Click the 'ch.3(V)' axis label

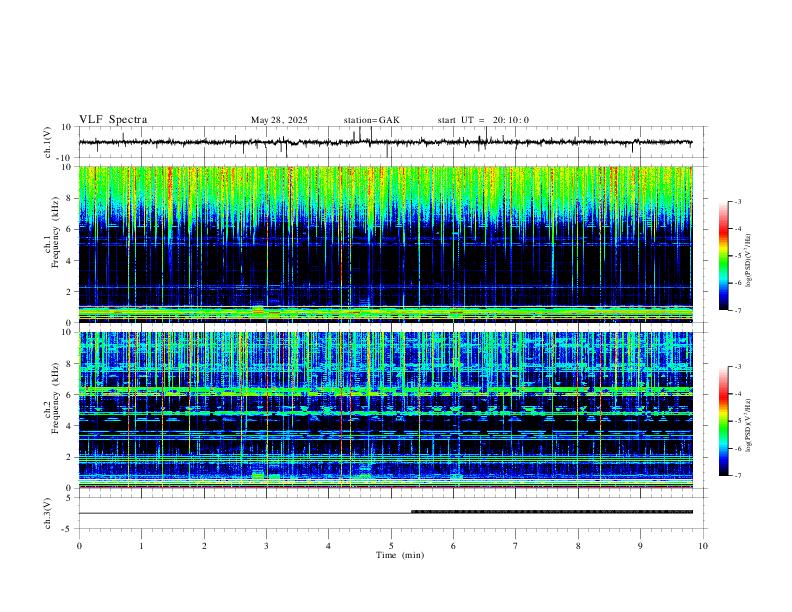click(48, 514)
